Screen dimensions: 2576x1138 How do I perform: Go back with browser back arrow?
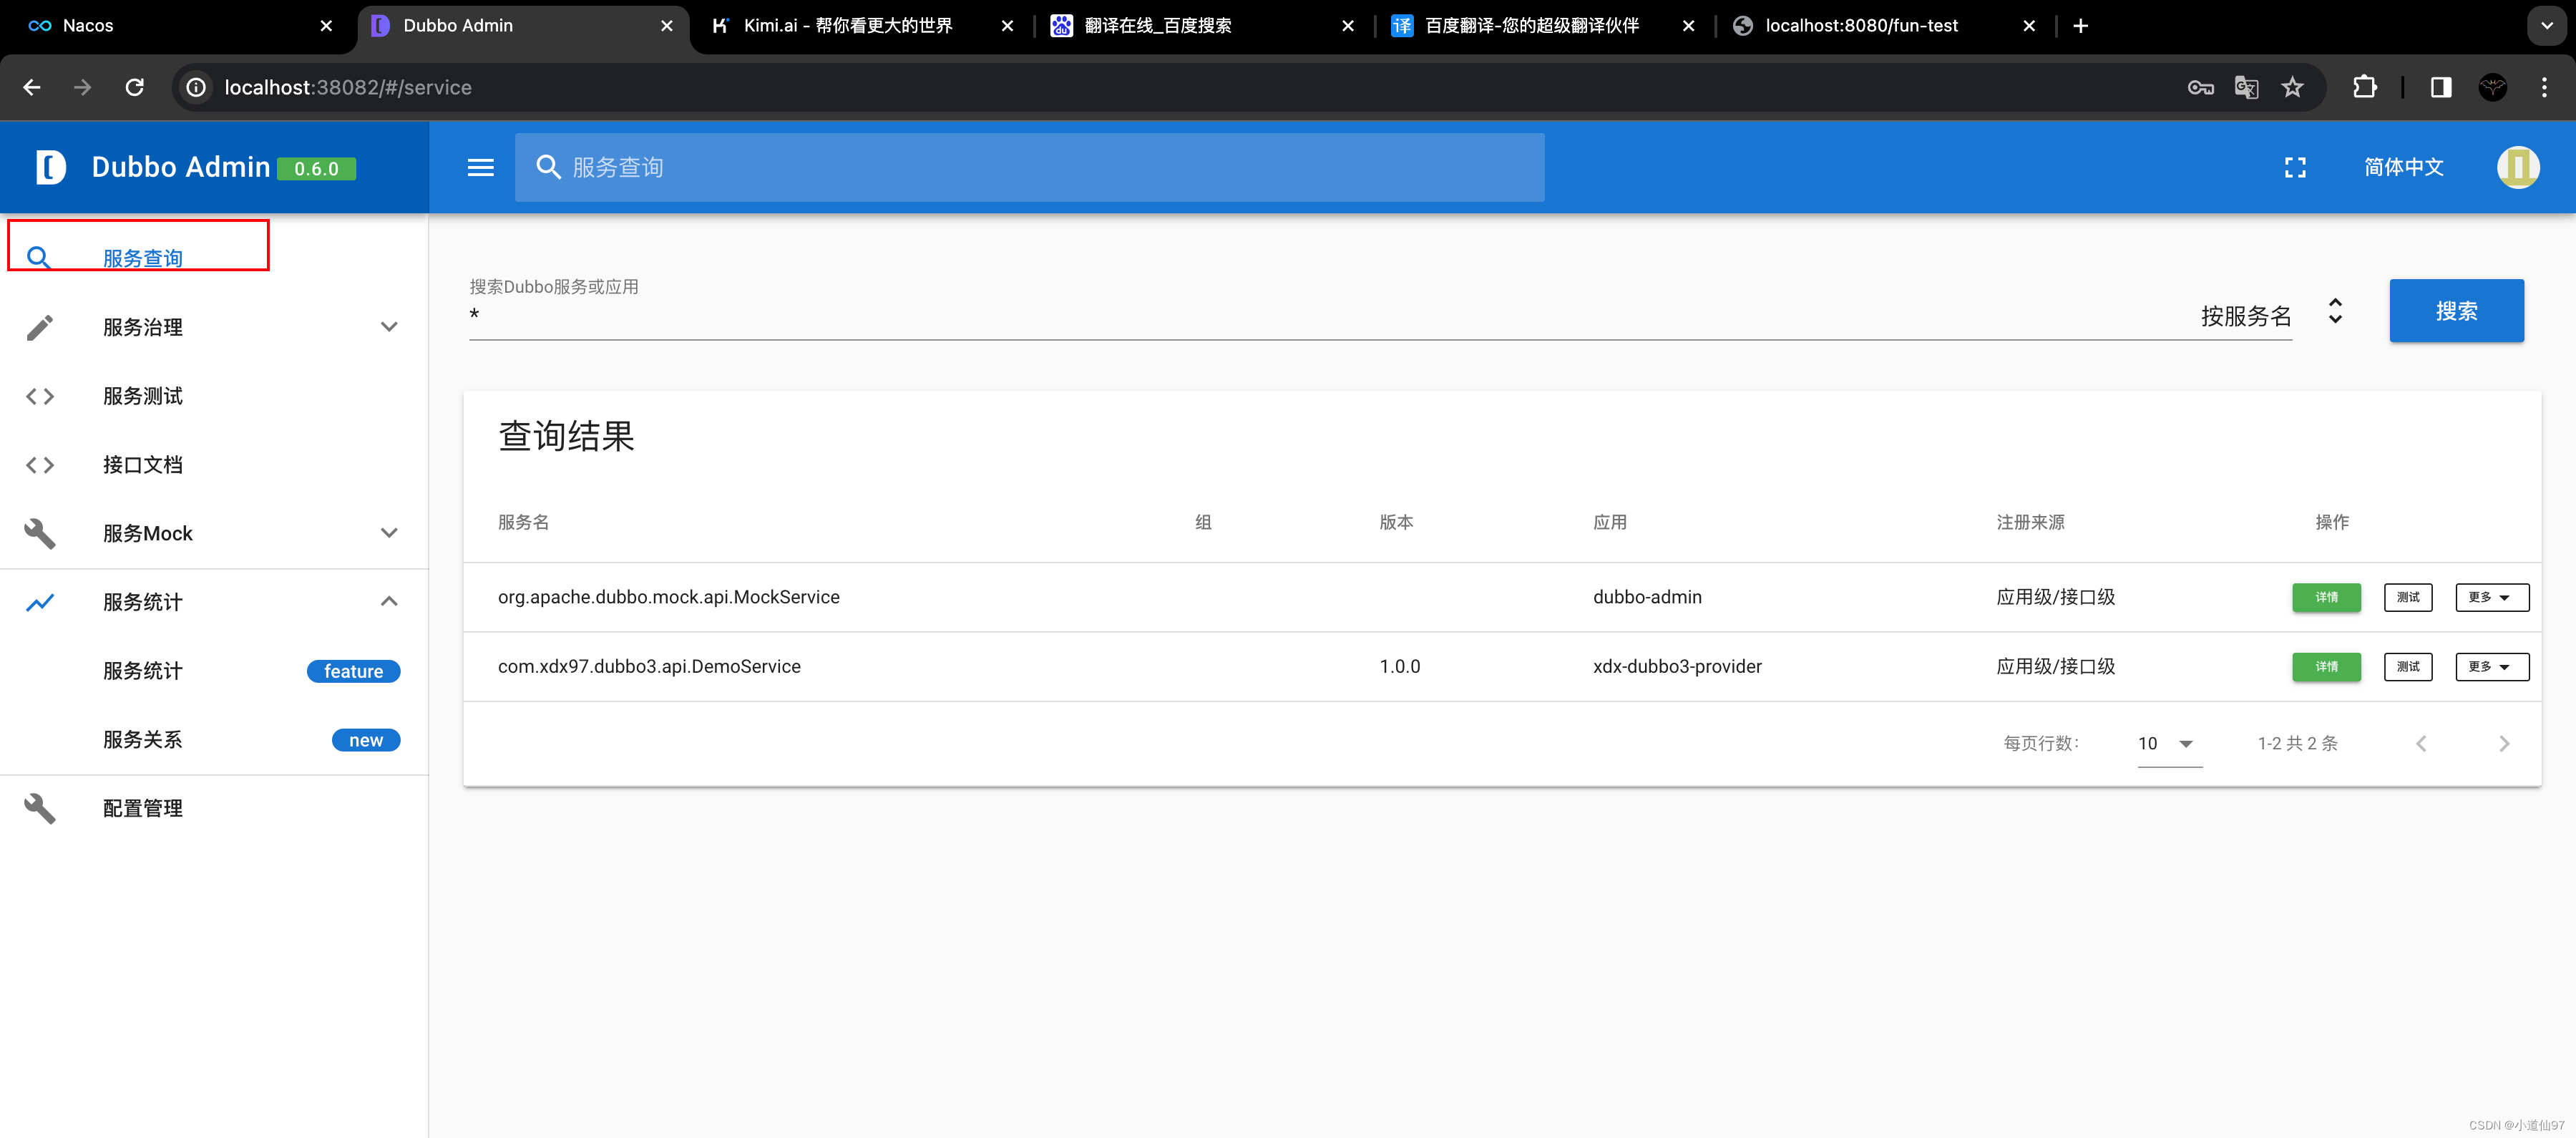[32, 87]
